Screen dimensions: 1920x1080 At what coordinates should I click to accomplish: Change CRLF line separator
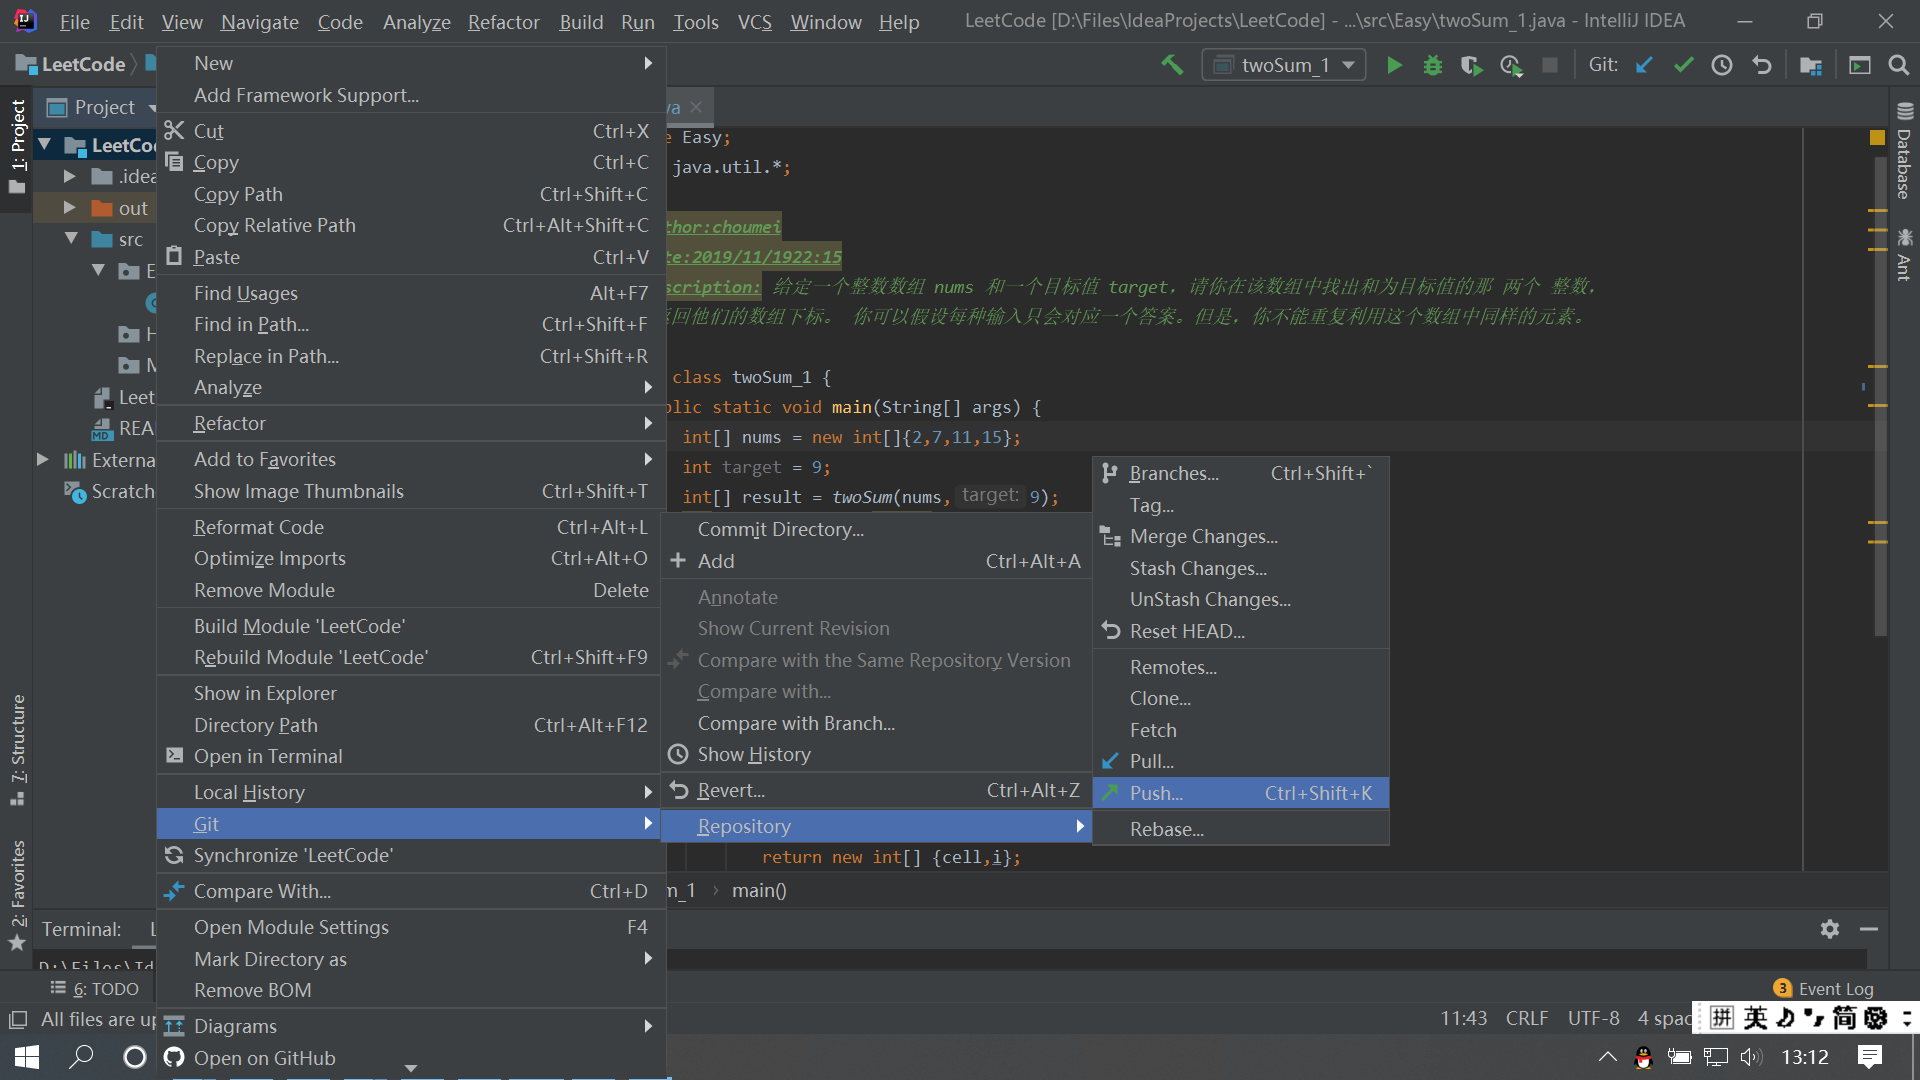tap(1527, 1018)
